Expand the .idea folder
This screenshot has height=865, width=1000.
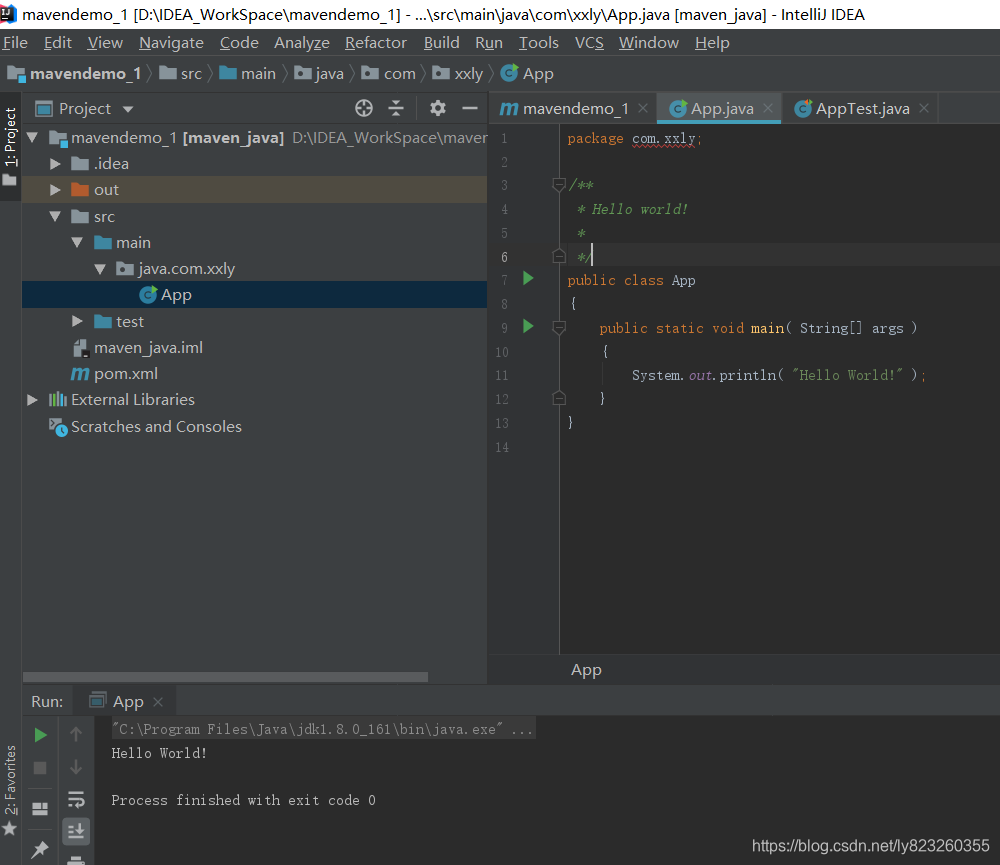pyautogui.click(x=55, y=164)
